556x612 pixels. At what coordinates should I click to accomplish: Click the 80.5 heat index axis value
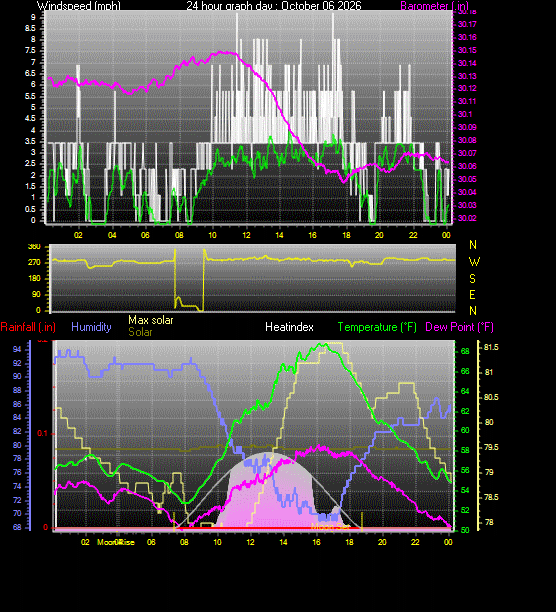click(491, 397)
